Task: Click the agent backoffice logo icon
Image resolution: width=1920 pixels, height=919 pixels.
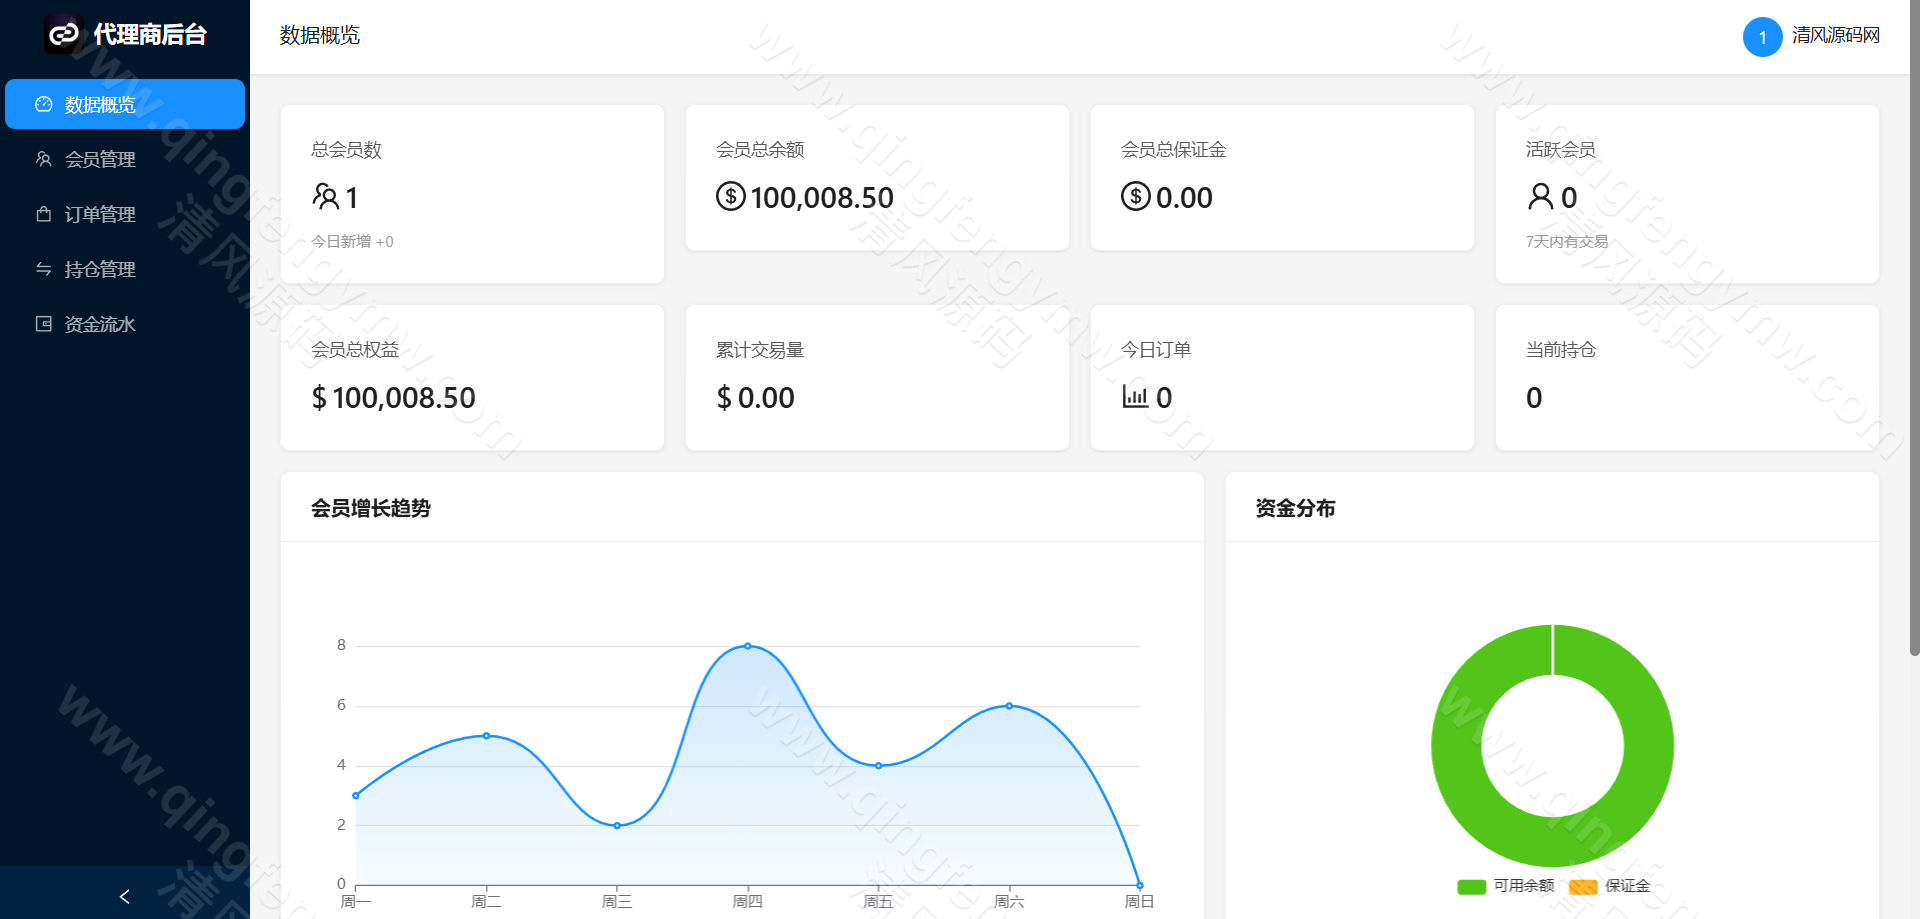Action: point(63,35)
